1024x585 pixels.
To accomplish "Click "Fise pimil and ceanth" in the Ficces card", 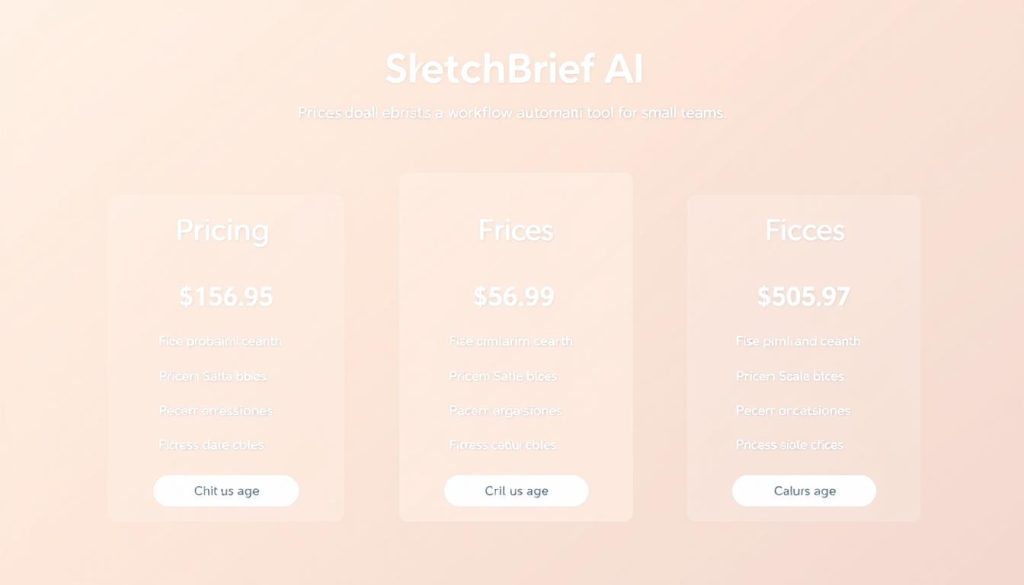I will coord(798,341).
